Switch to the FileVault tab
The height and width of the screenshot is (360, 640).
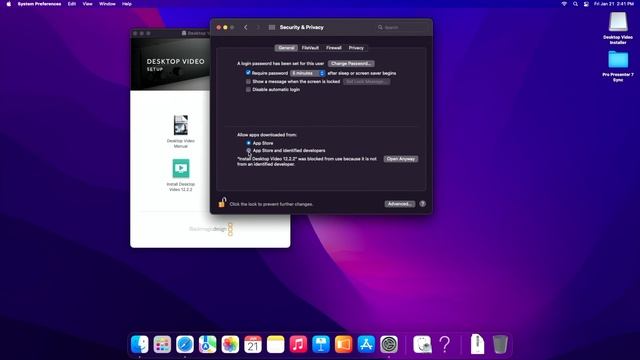(x=310, y=48)
